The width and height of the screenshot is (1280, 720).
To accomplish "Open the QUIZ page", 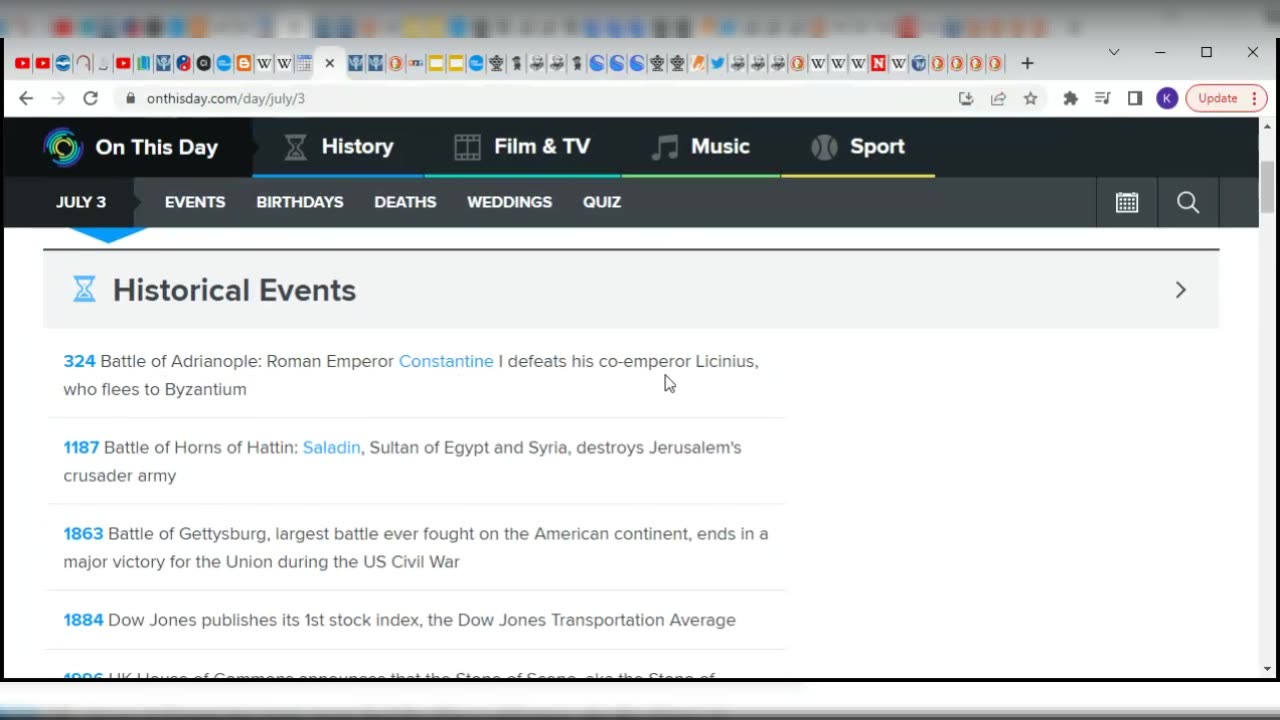I will click(x=602, y=202).
